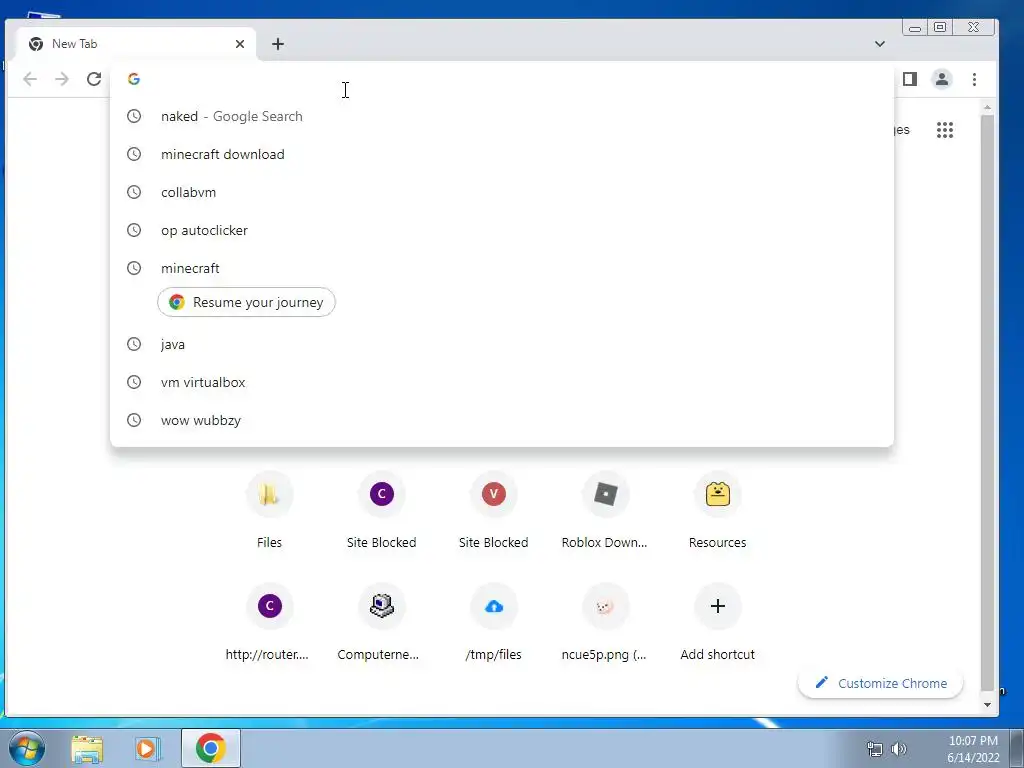Choose the 'op autoclicker' suggestion
1024x768 pixels.
[x=502, y=230]
